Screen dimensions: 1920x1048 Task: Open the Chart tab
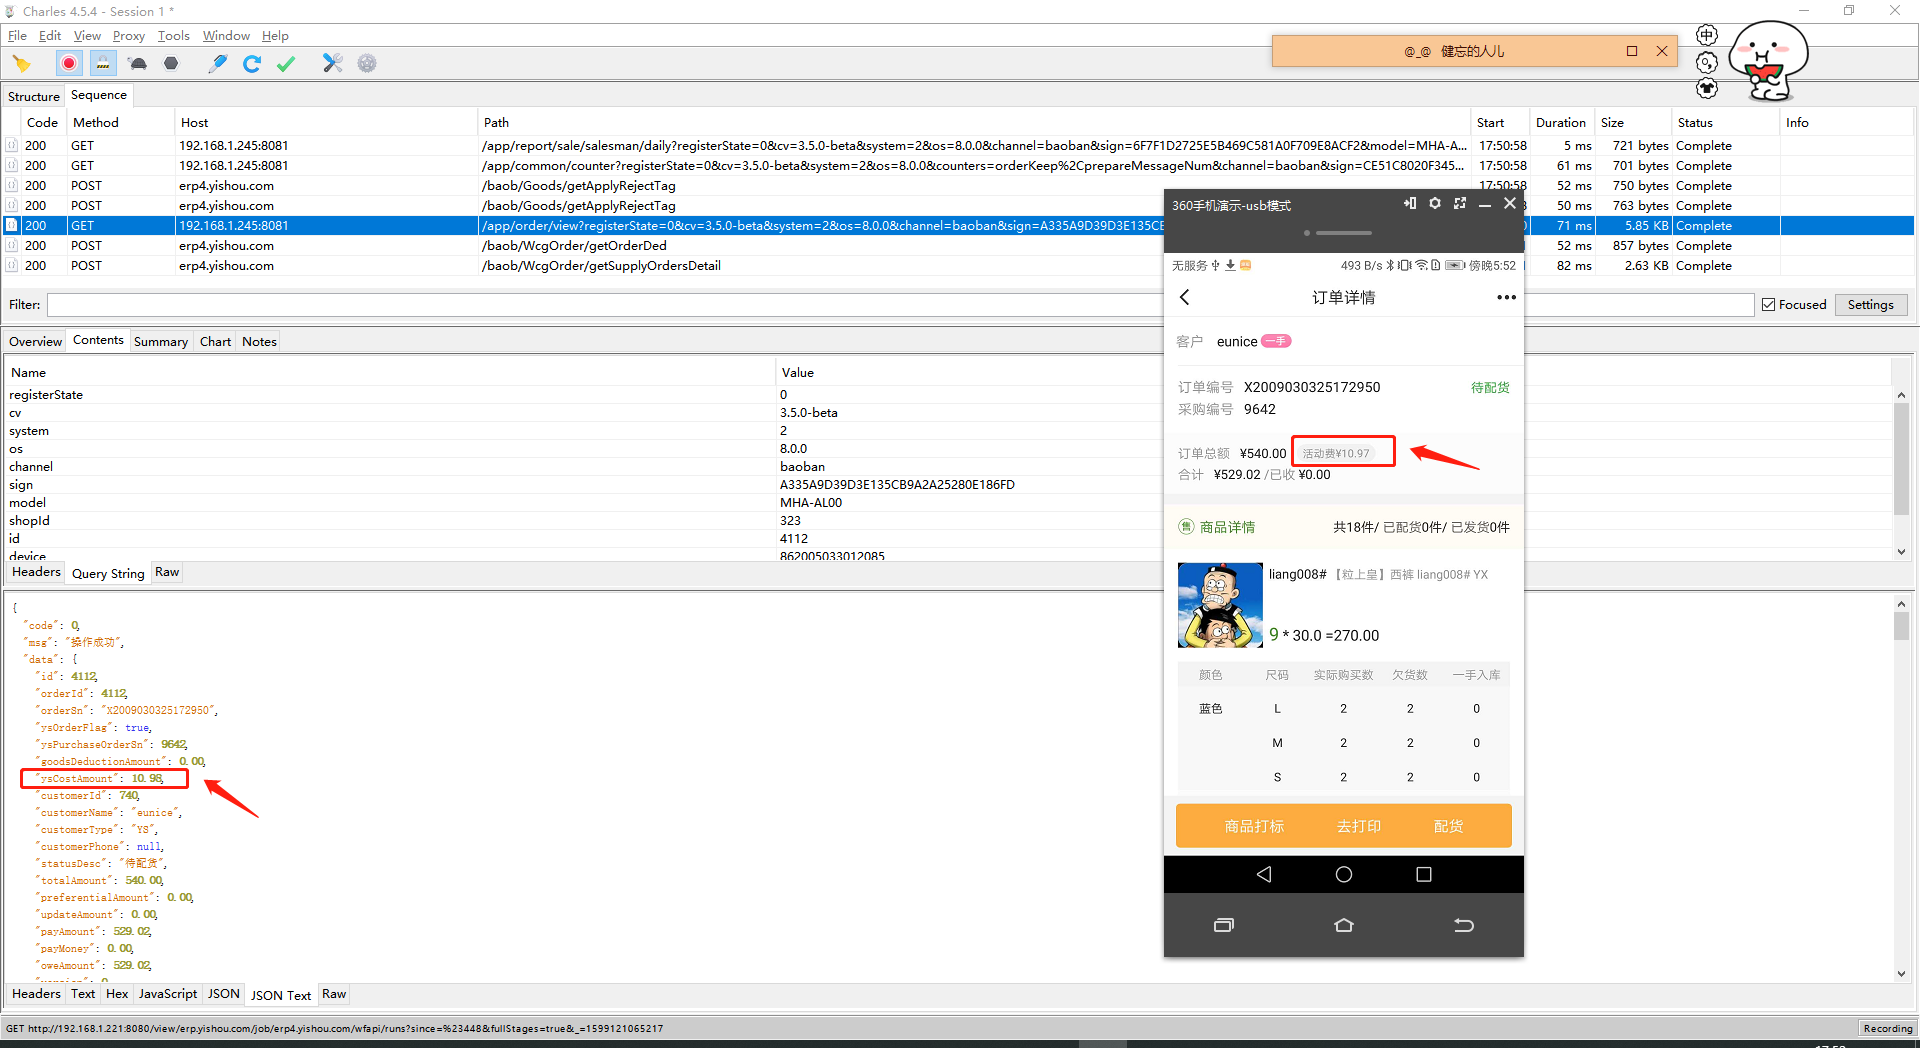point(215,342)
